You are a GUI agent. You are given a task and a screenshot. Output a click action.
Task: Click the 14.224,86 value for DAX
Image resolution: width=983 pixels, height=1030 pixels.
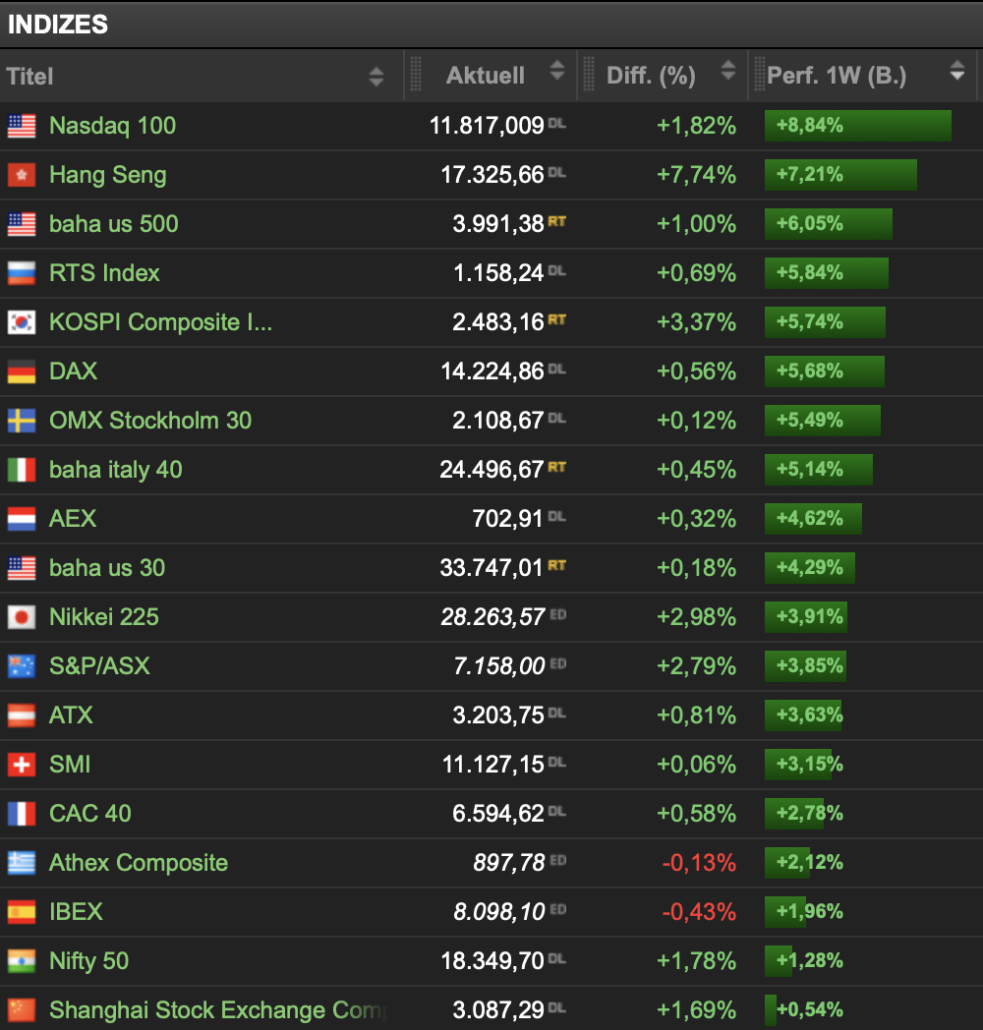[492, 371]
